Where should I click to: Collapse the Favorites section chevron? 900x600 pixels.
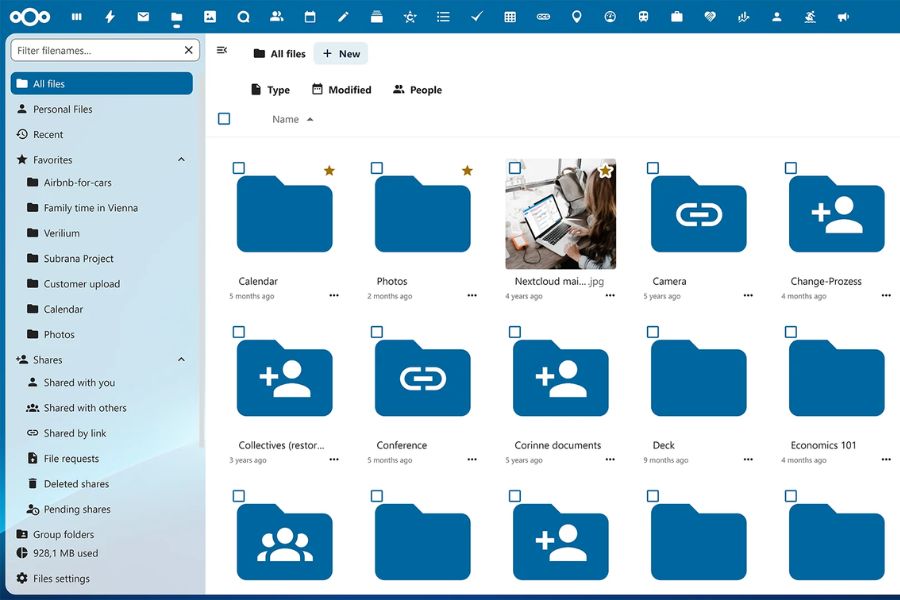pyautogui.click(x=181, y=159)
